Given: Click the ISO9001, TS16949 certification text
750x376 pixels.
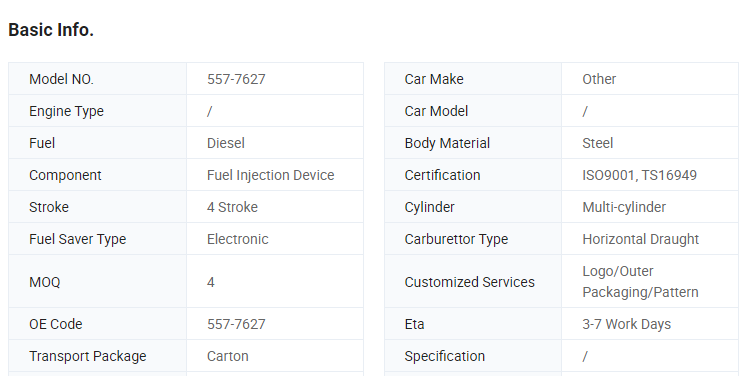Looking at the screenshot, I should point(640,175).
